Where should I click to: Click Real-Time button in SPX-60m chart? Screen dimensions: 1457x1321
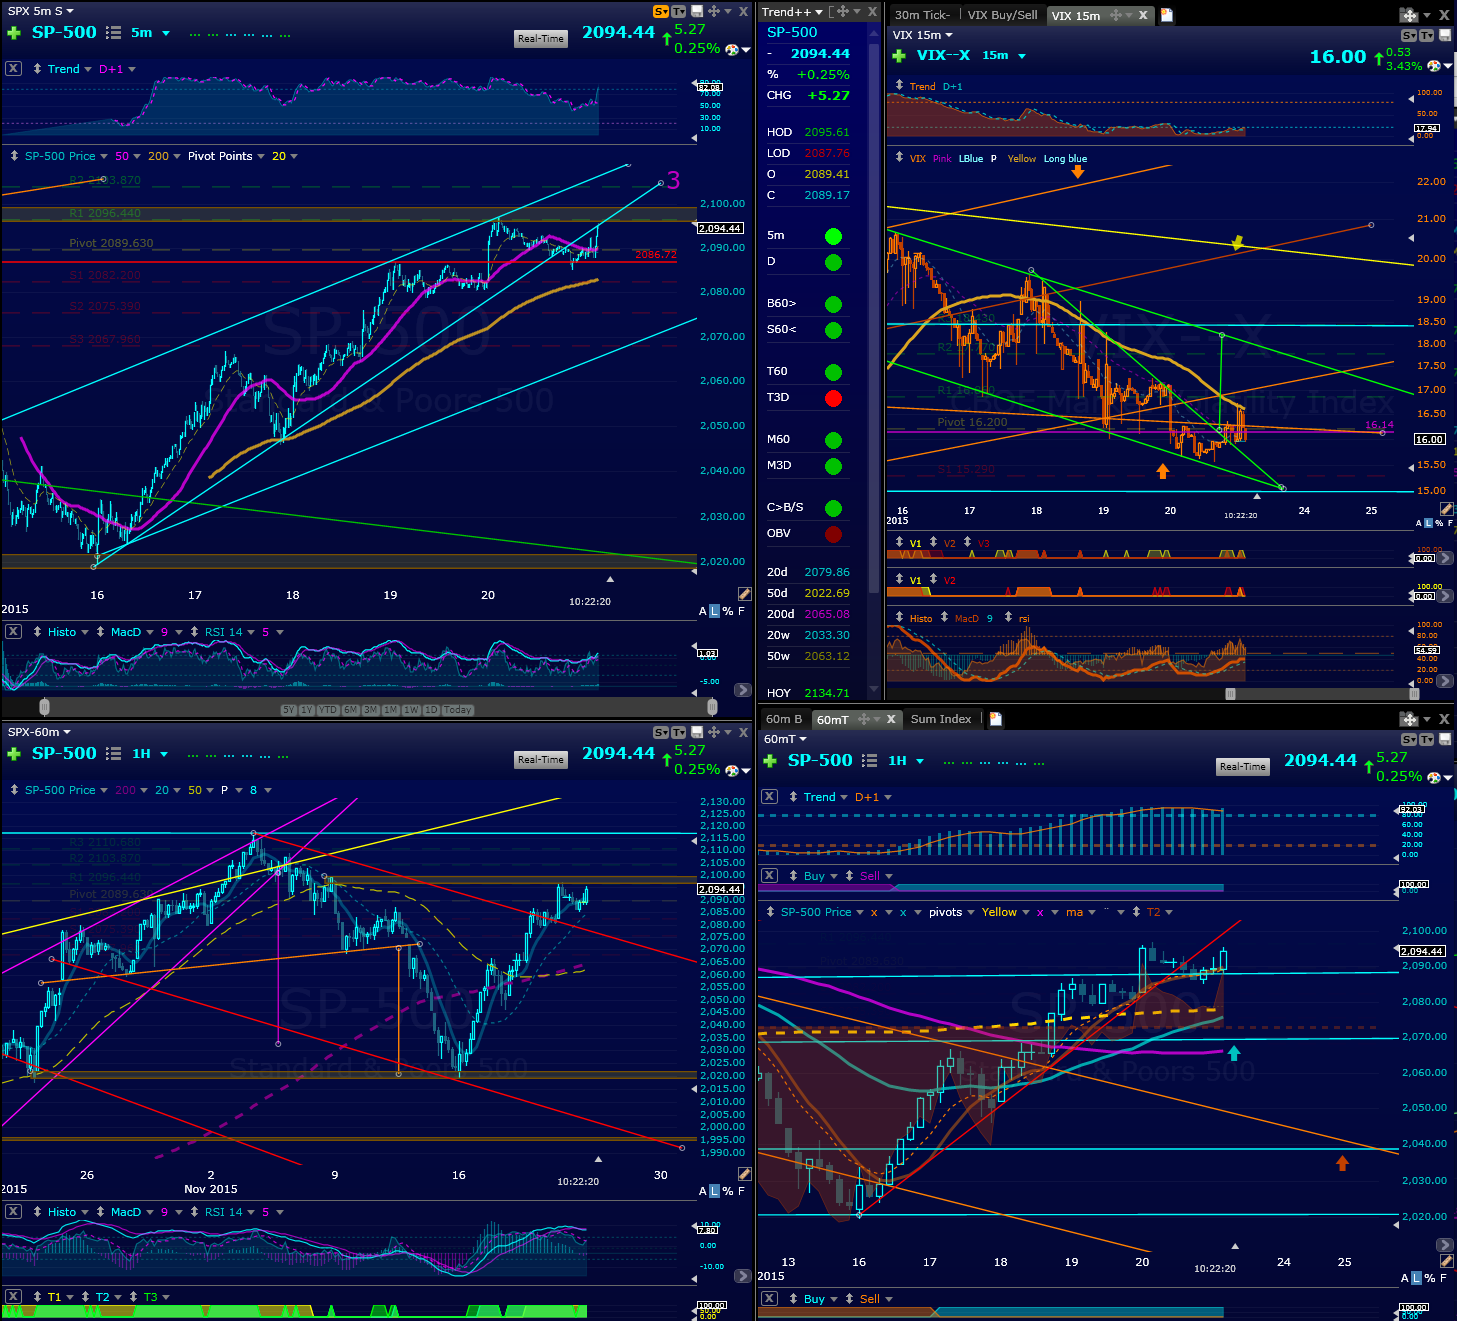click(x=541, y=760)
